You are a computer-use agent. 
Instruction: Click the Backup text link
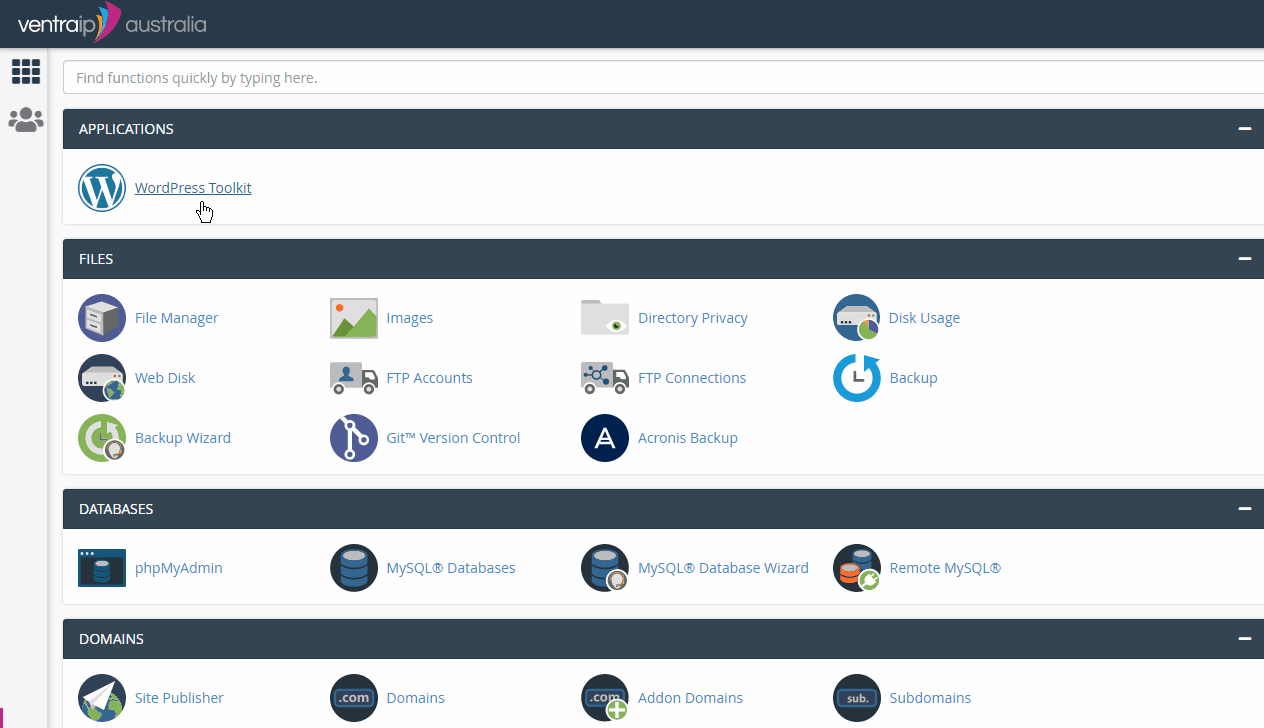point(913,378)
